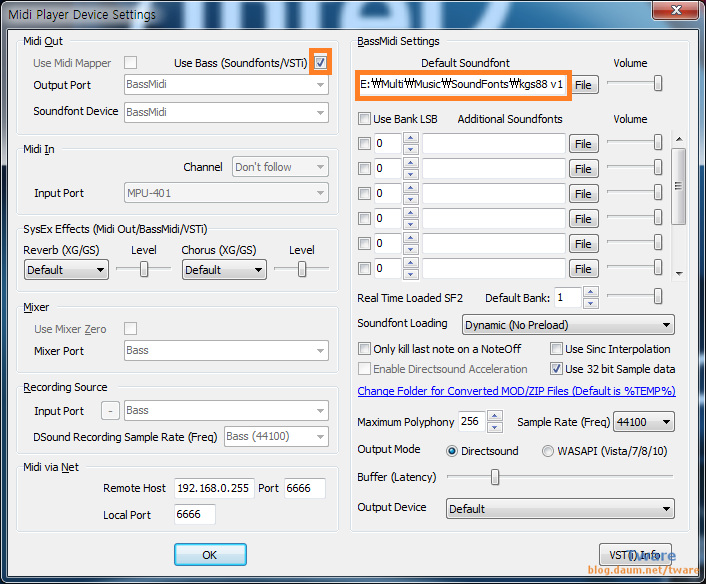Click Local Port 6666 field
The width and height of the screenshot is (706, 584).
point(195,514)
